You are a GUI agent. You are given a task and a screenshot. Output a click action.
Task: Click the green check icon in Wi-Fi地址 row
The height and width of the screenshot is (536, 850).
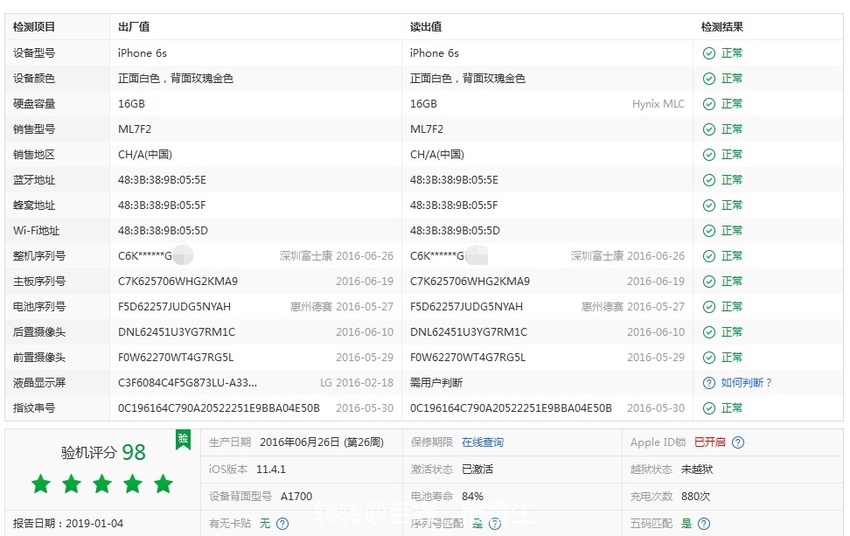[x=709, y=231]
